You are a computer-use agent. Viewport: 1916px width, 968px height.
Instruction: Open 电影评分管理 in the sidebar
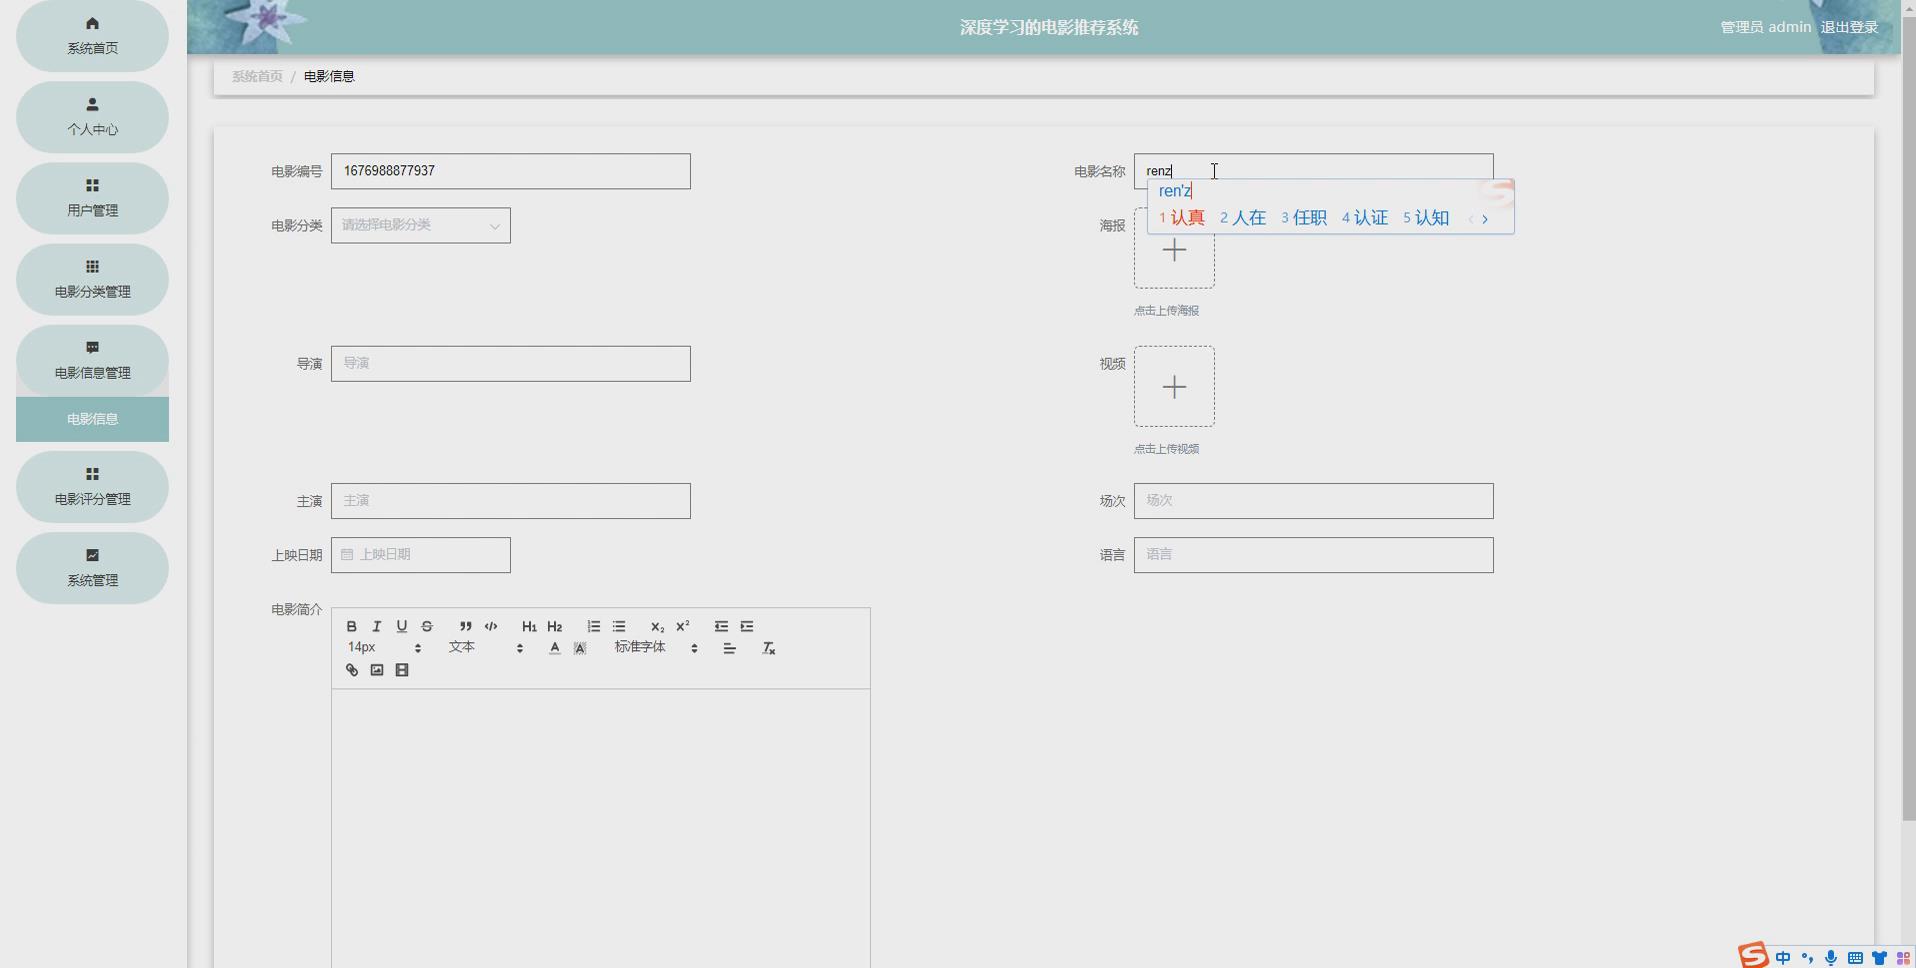click(x=92, y=486)
